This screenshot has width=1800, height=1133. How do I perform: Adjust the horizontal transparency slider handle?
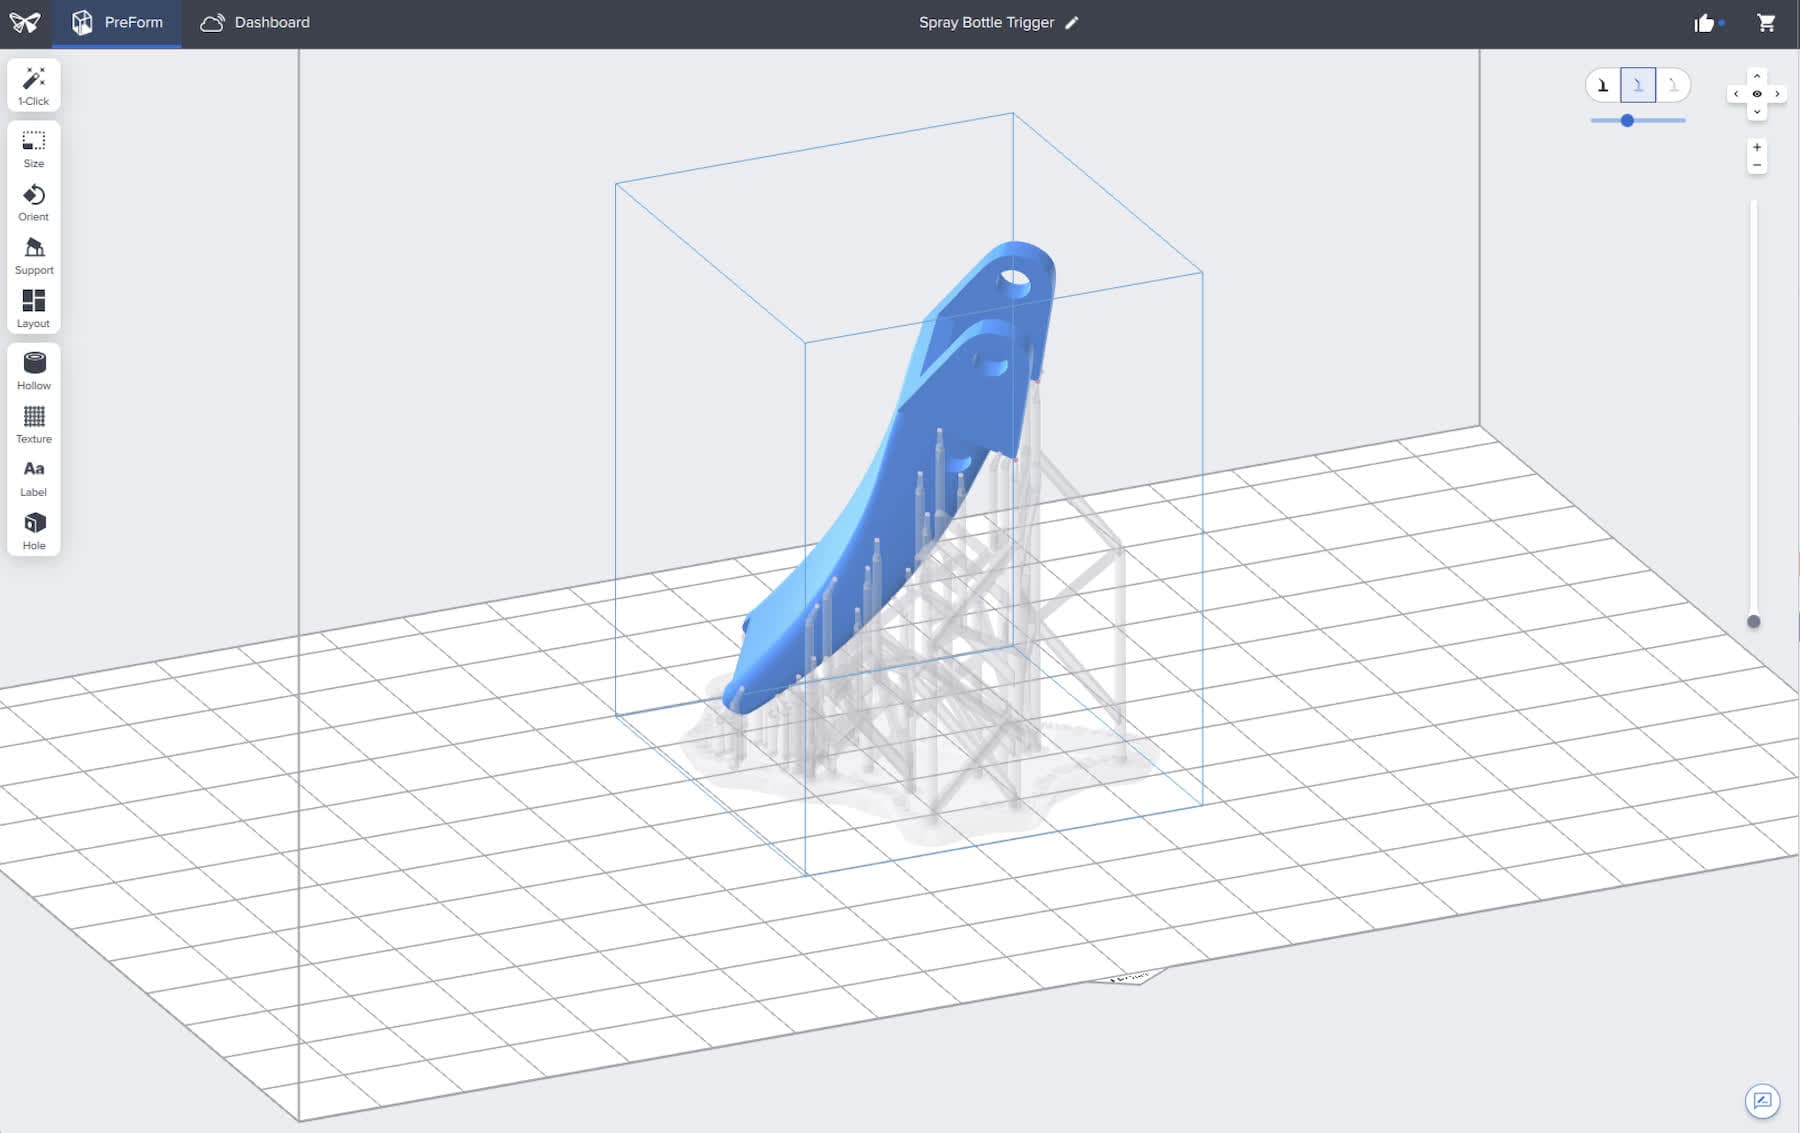point(1627,120)
